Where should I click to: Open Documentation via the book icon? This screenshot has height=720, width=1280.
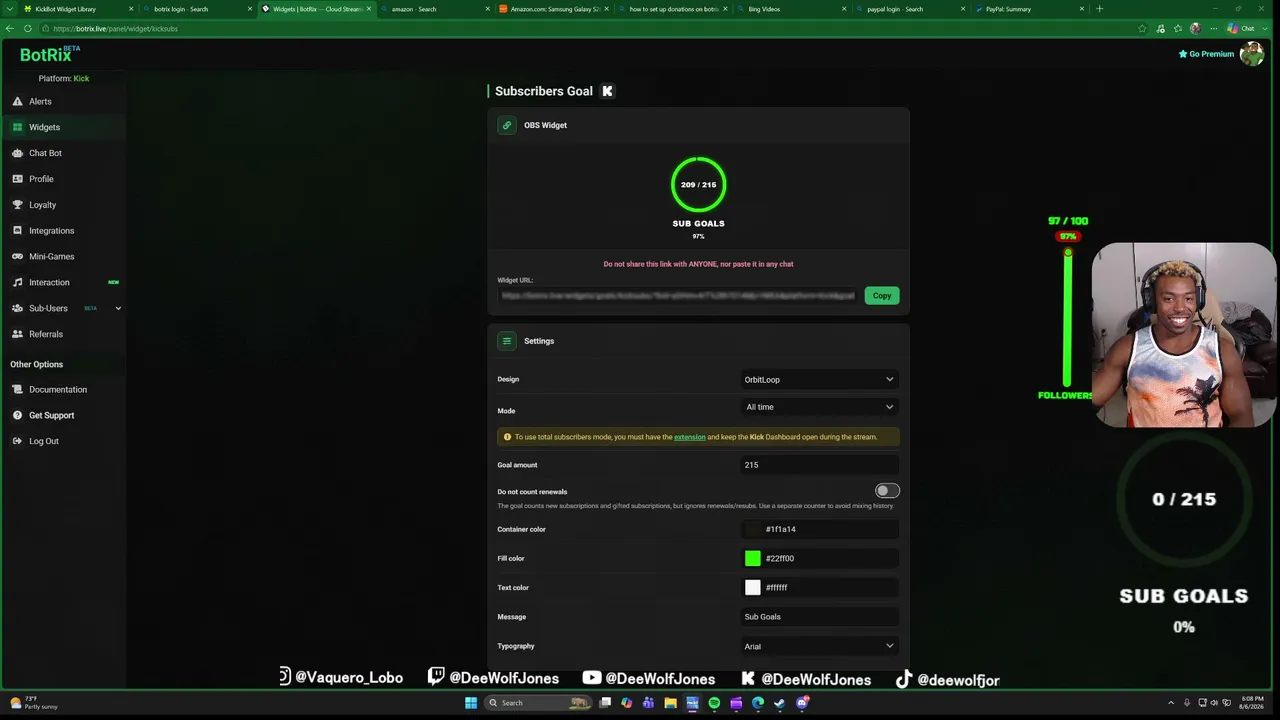(x=17, y=390)
